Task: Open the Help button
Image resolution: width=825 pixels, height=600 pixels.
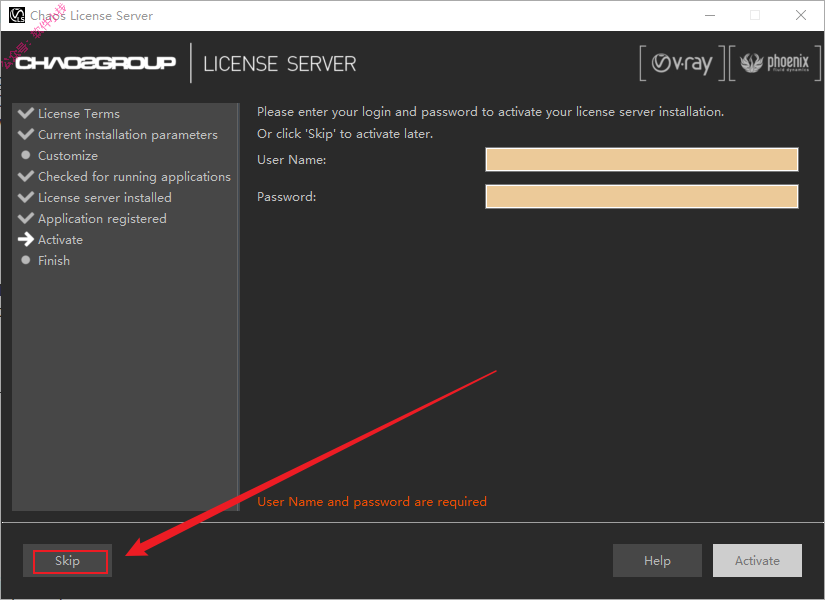Action: click(x=657, y=561)
